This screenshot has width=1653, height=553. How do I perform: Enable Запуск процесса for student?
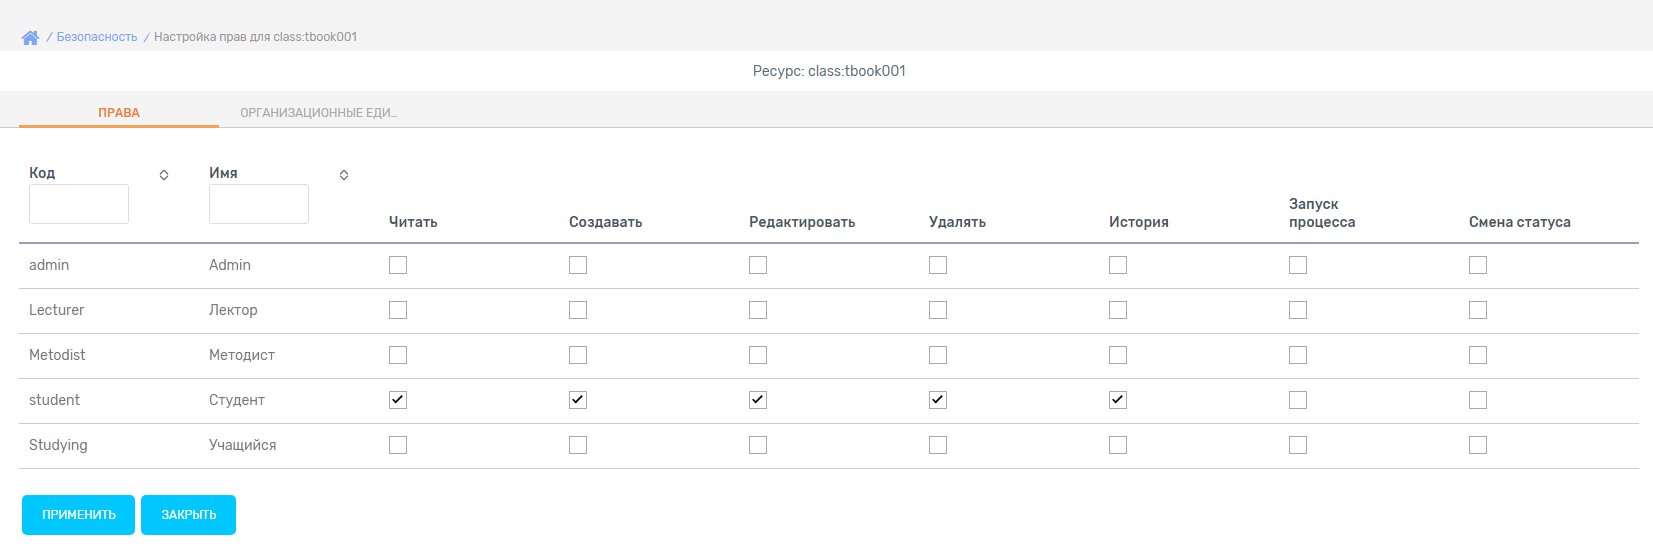click(x=1298, y=400)
